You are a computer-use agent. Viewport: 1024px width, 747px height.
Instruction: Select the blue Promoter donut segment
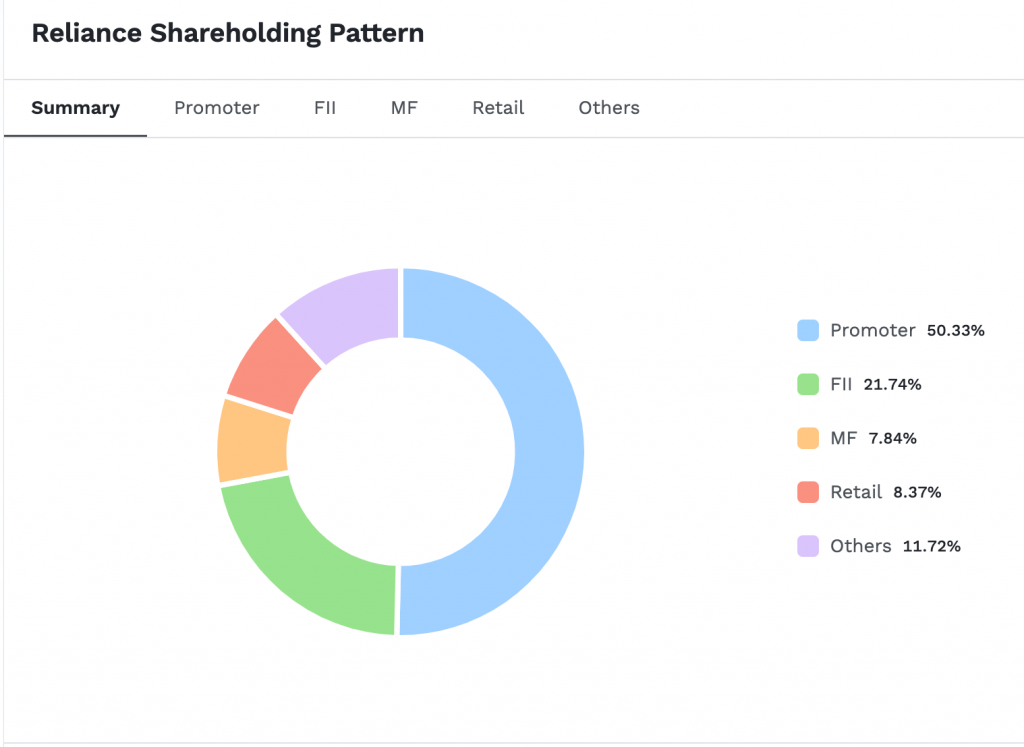[547, 451]
